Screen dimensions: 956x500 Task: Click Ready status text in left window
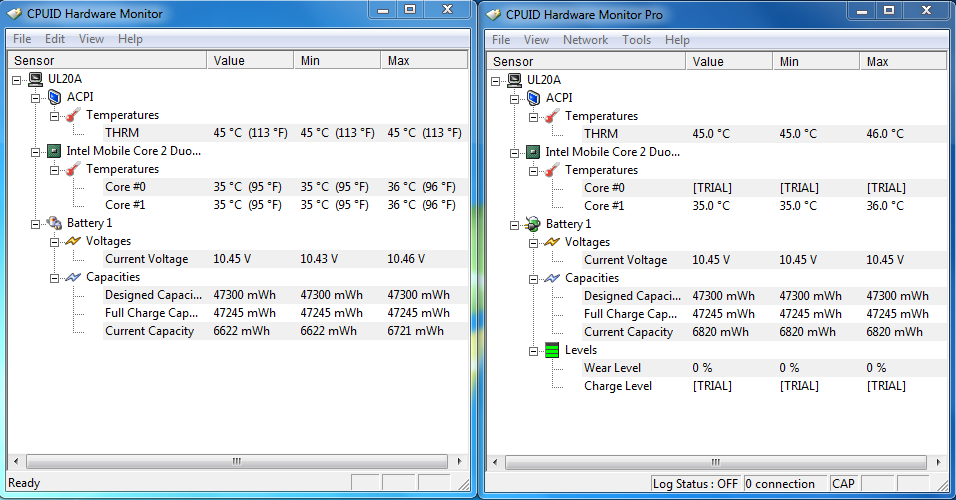tap(24, 483)
